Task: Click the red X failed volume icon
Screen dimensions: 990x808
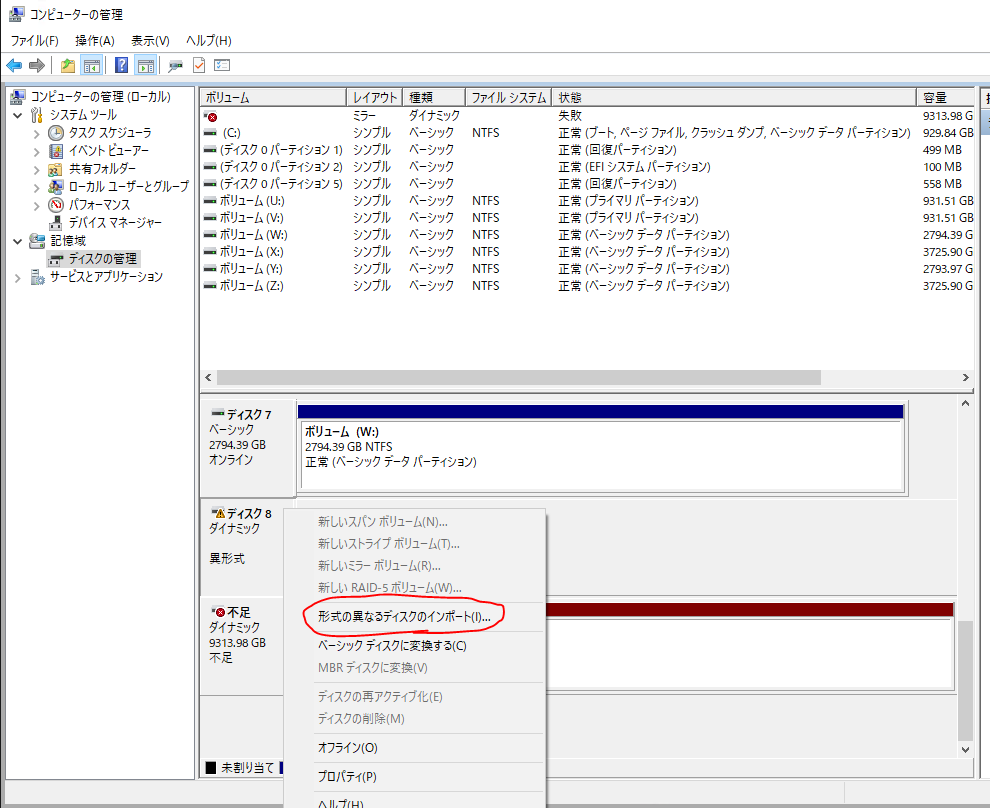Action: point(211,116)
